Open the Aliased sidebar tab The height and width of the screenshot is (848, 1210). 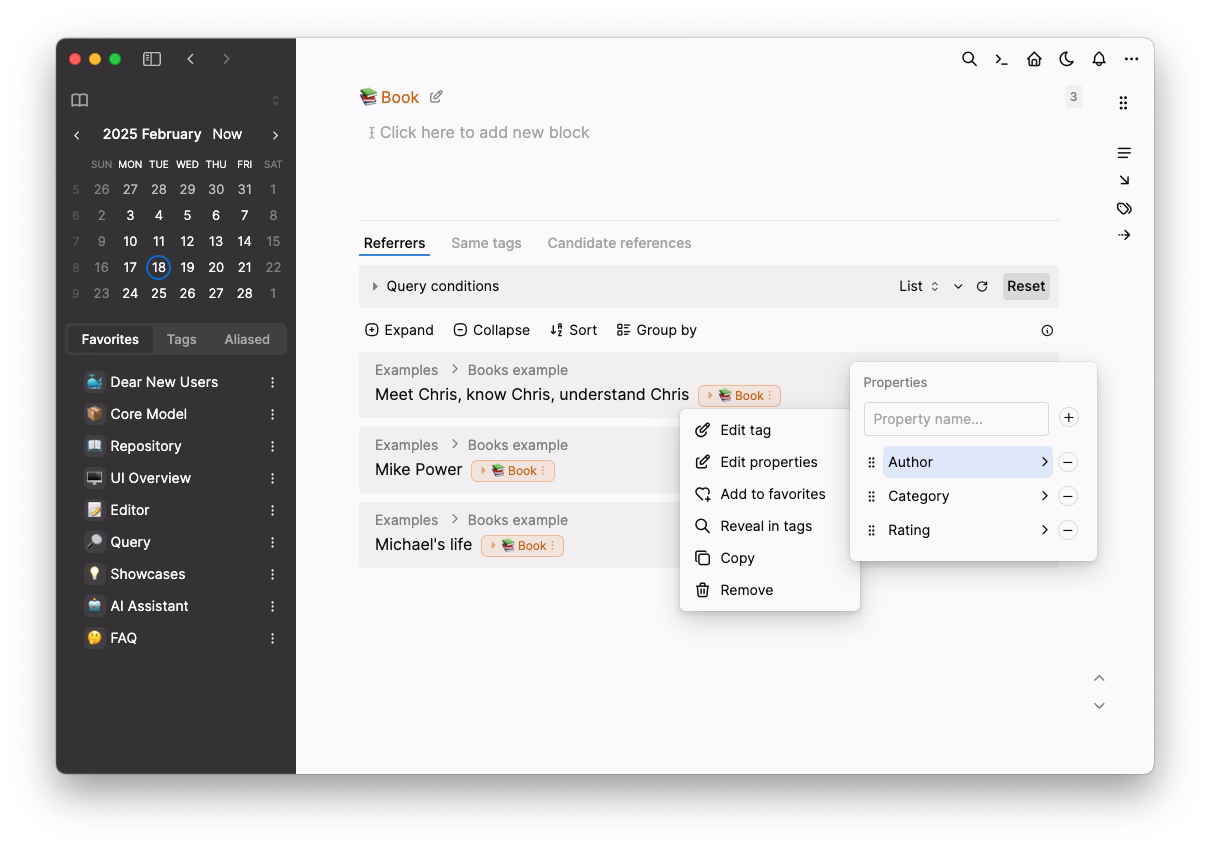(x=247, y=339)
